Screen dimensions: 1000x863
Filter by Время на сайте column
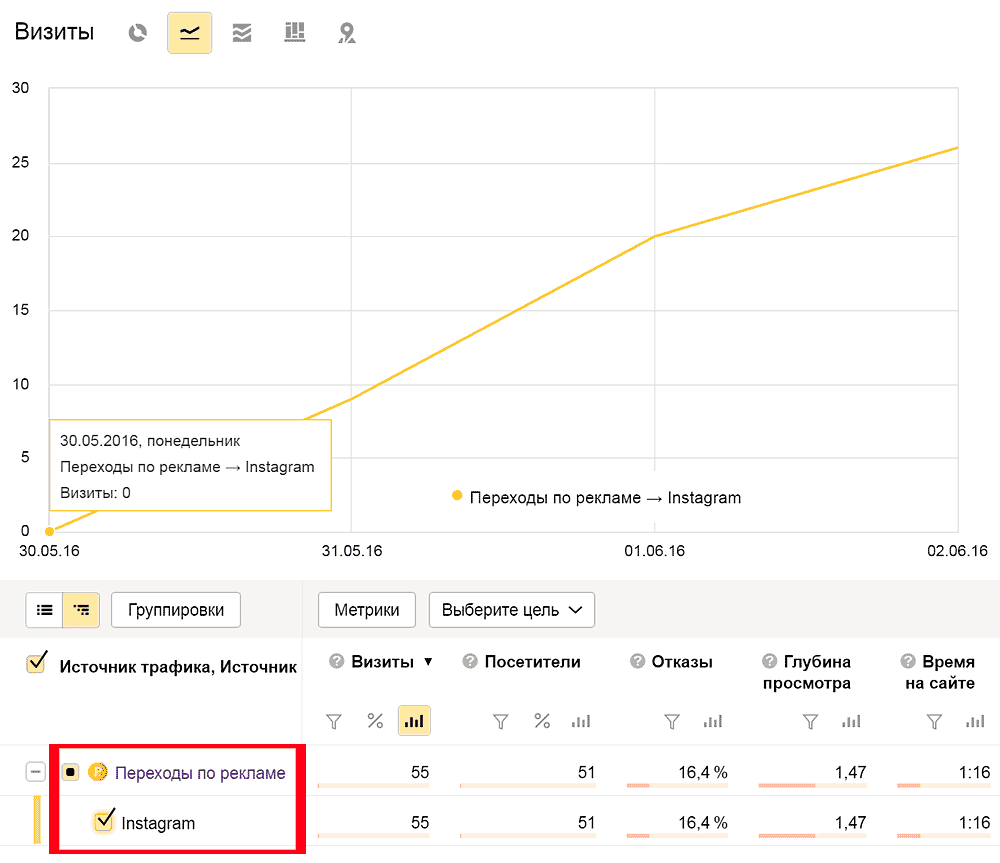coord(934,721)
